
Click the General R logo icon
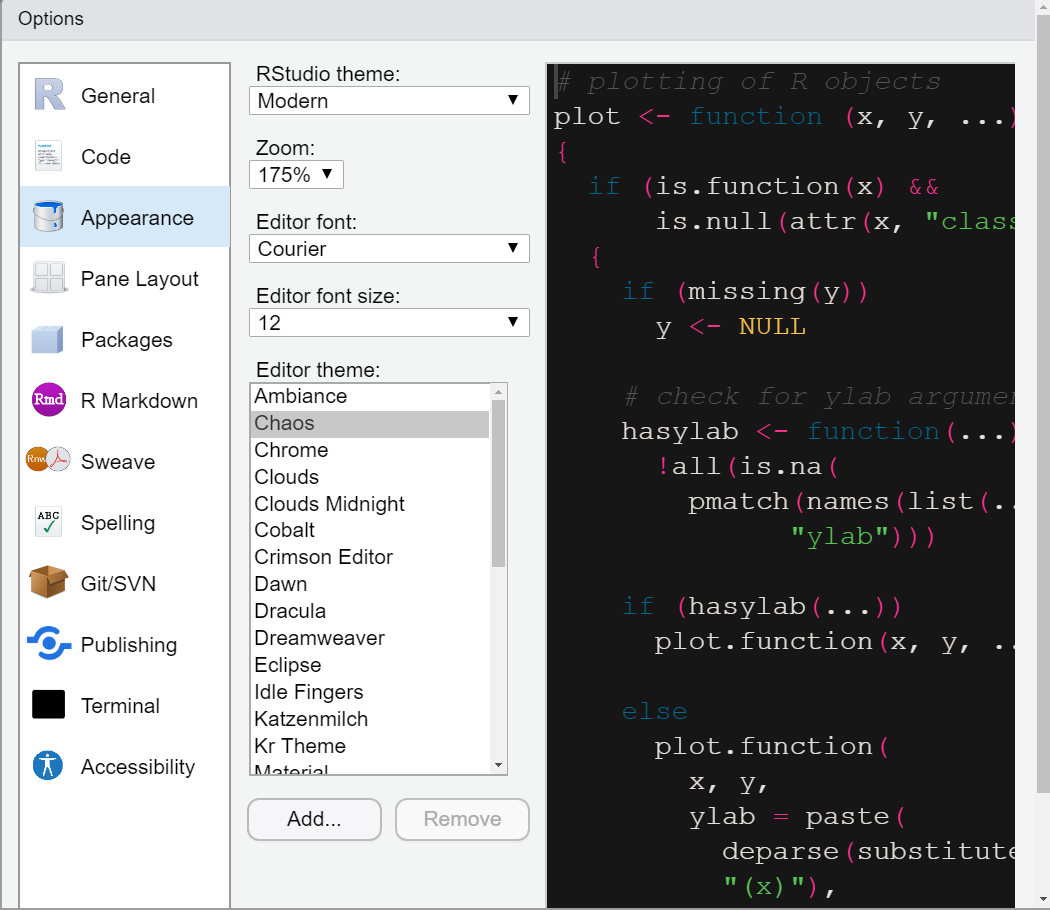coord(50,95)
